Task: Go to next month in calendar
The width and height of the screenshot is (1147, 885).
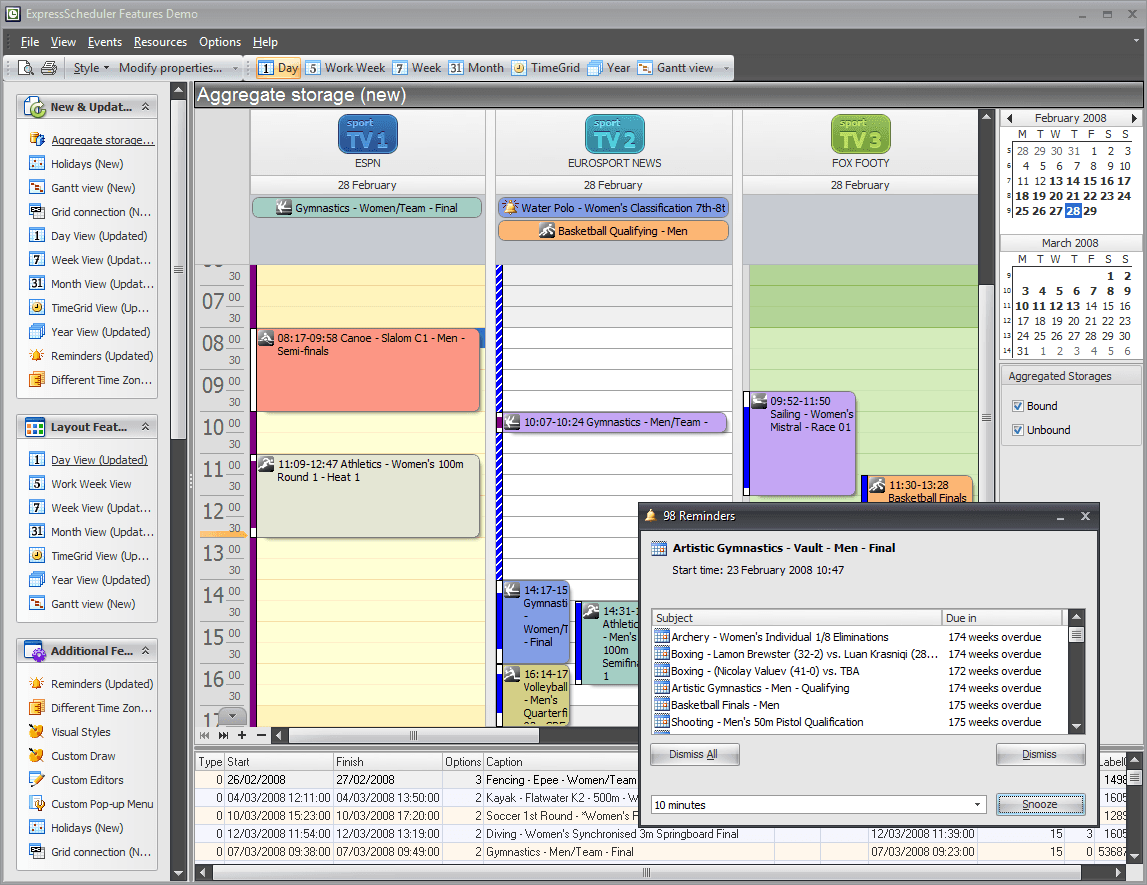Action: [1134, 118]
